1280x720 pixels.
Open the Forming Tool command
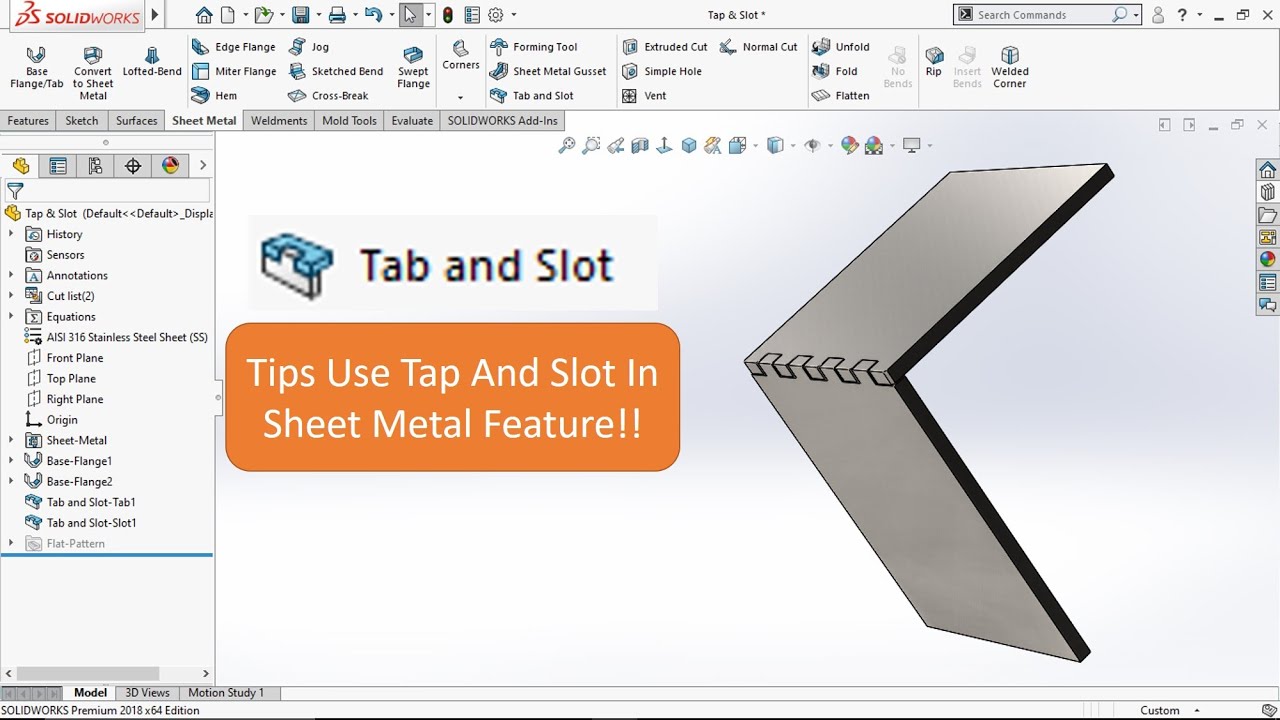(x=533, y=47)
